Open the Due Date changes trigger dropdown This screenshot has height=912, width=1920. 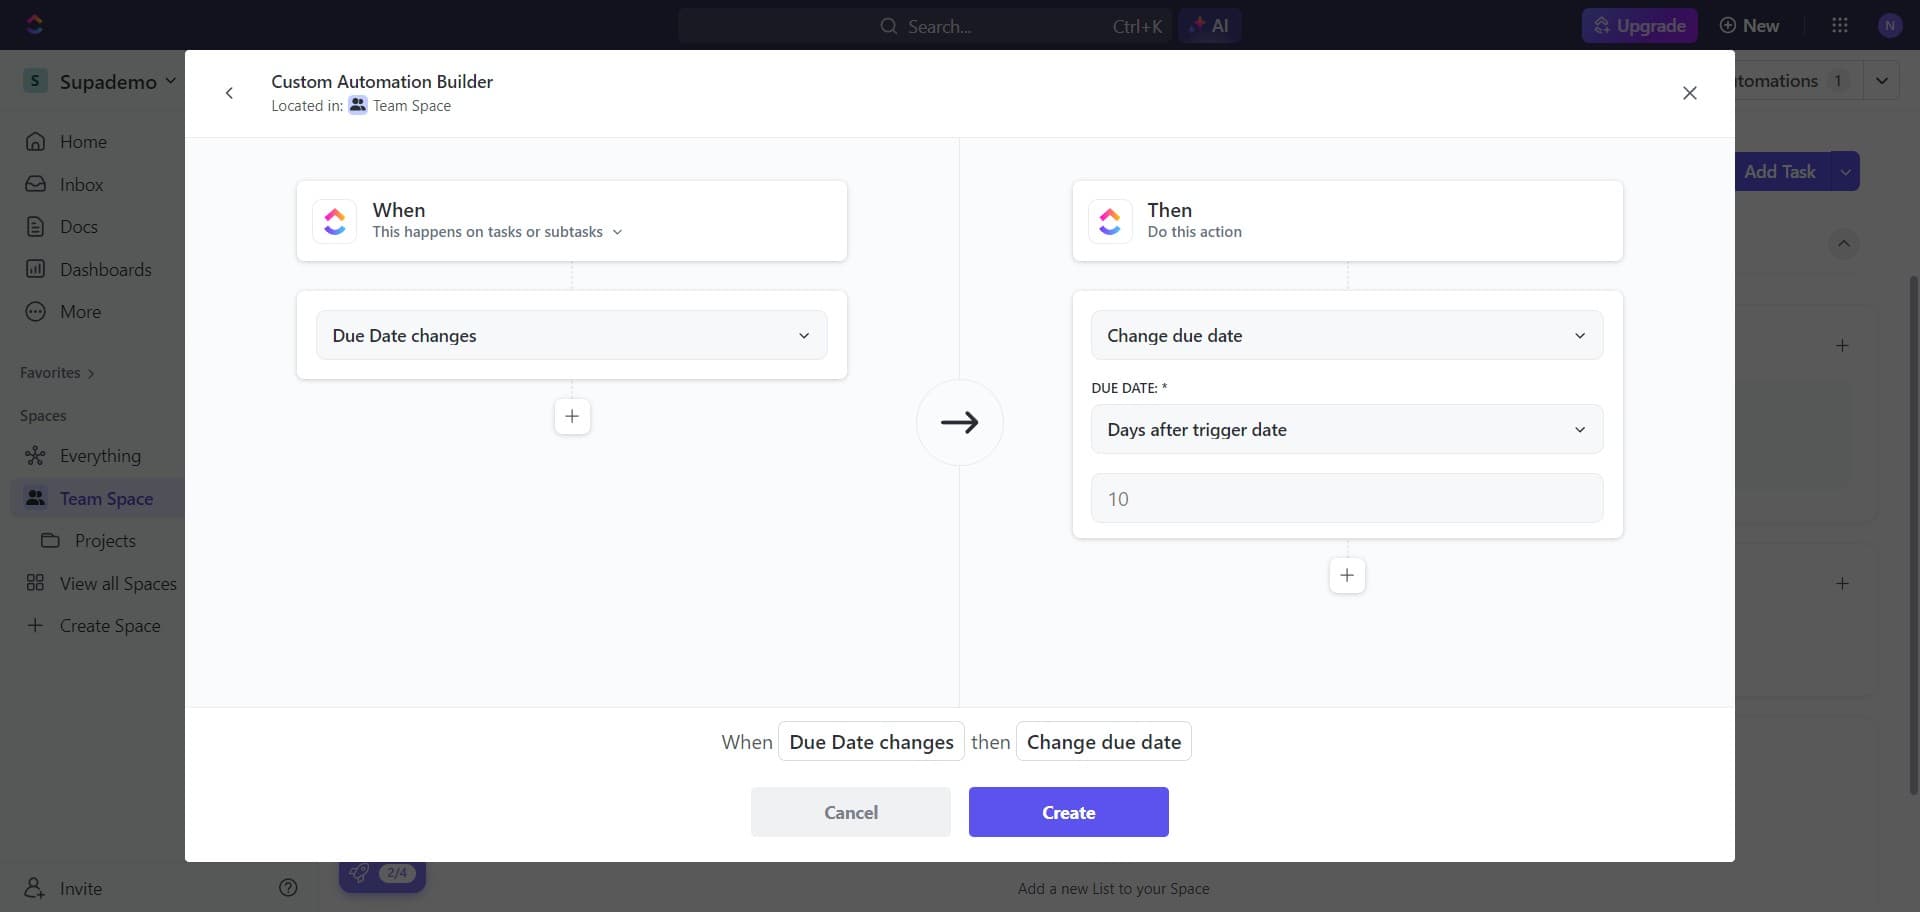tap(571, 335)
